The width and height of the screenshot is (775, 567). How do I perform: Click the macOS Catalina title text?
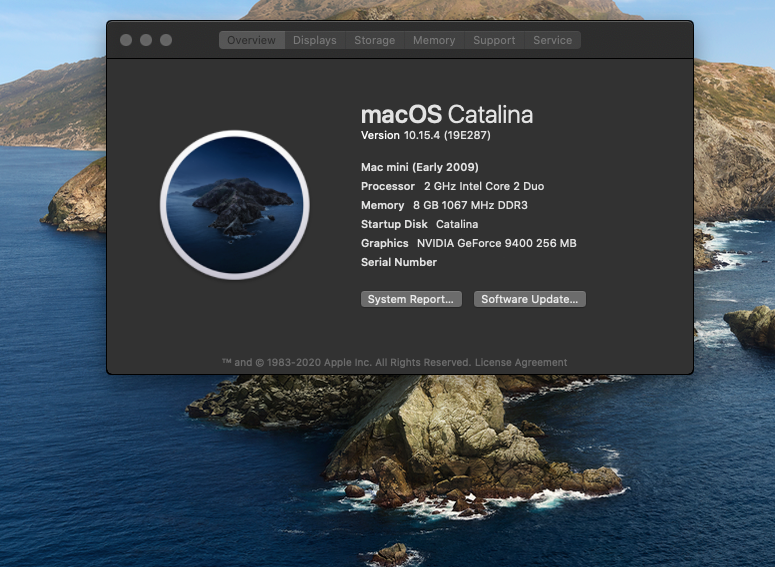[447, 115]
